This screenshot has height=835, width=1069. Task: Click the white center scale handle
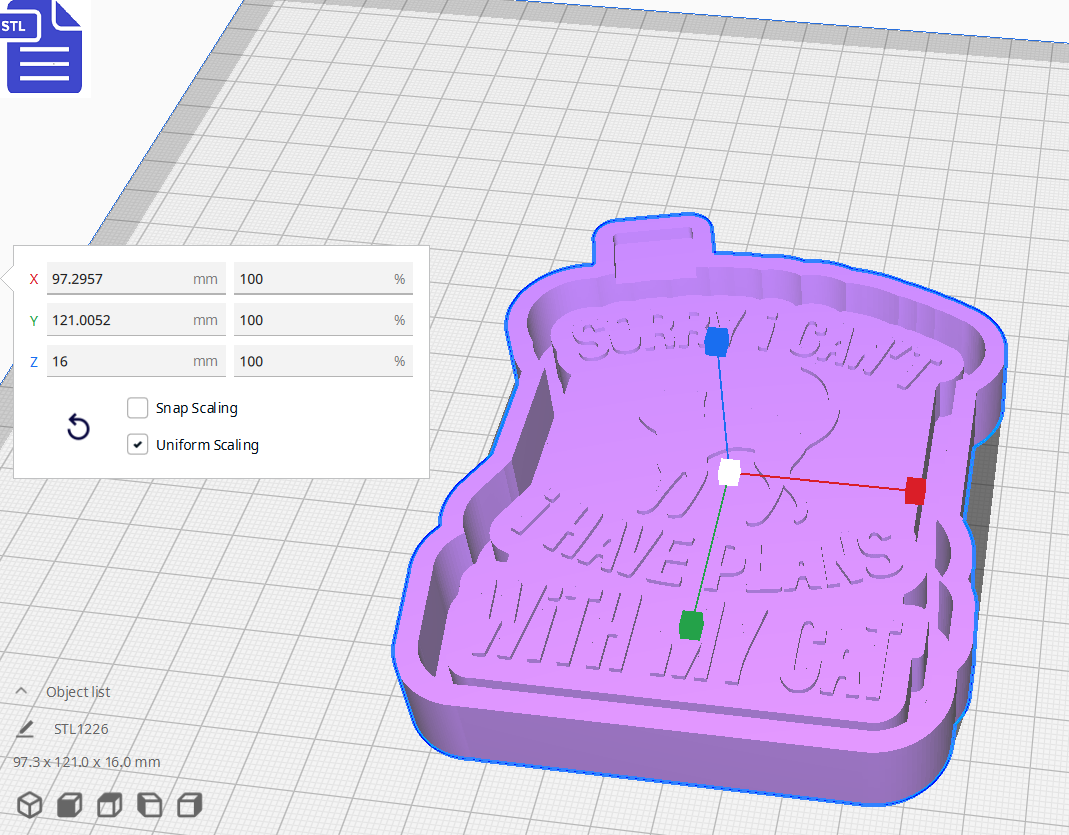click(x=729, y=473)
